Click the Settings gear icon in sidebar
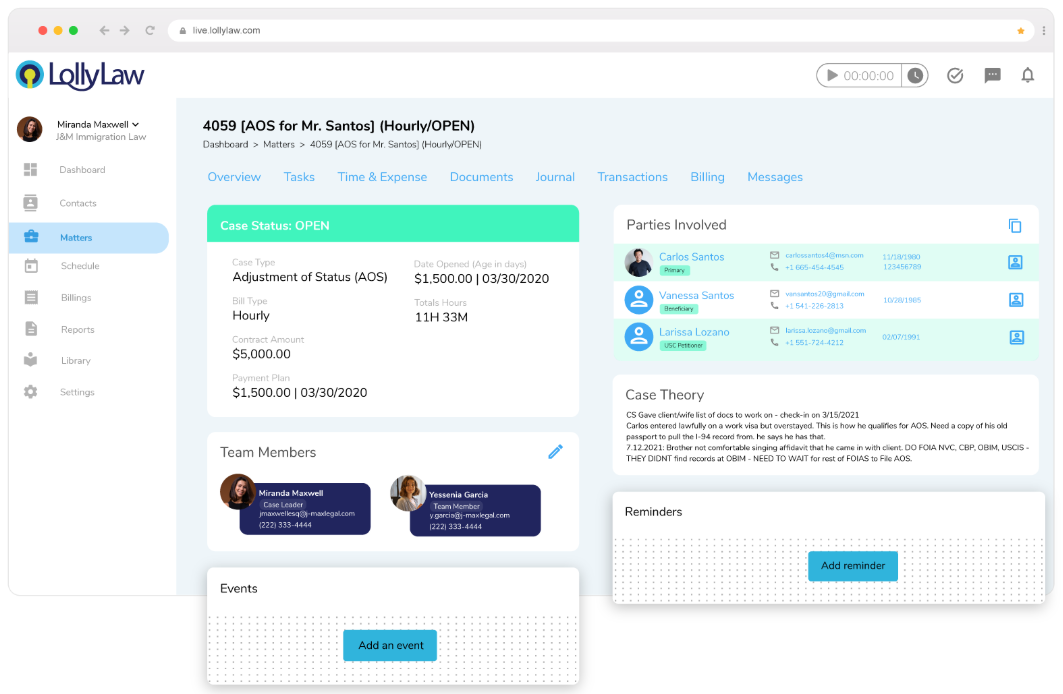Screen dimensions: 1063x694 pos(31,392)
